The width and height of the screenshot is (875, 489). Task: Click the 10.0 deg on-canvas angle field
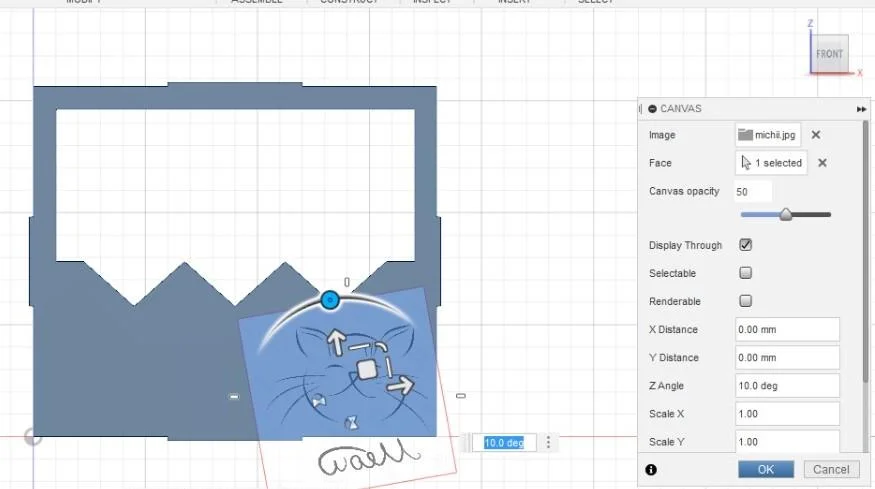(504, 443)
